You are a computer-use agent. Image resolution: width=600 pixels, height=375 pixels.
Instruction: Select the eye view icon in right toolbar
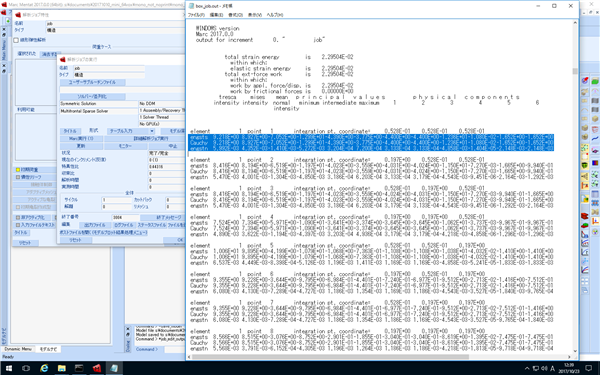595,150
